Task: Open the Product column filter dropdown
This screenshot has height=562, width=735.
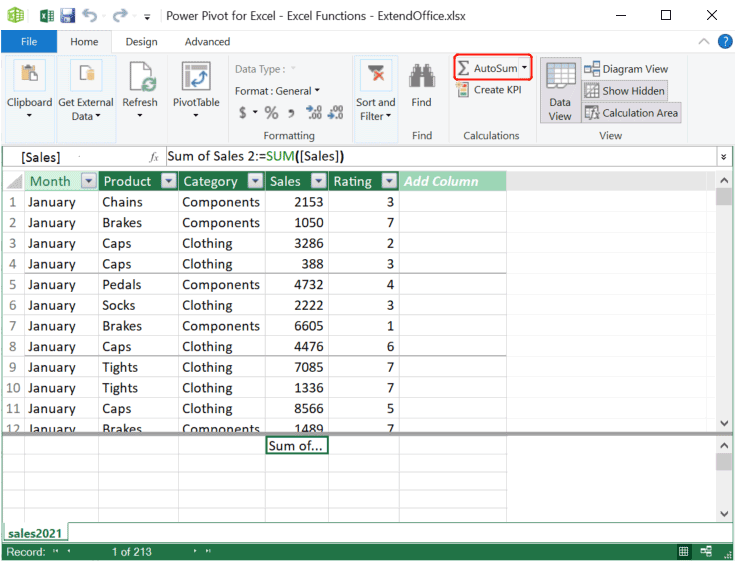Action: 168,181
